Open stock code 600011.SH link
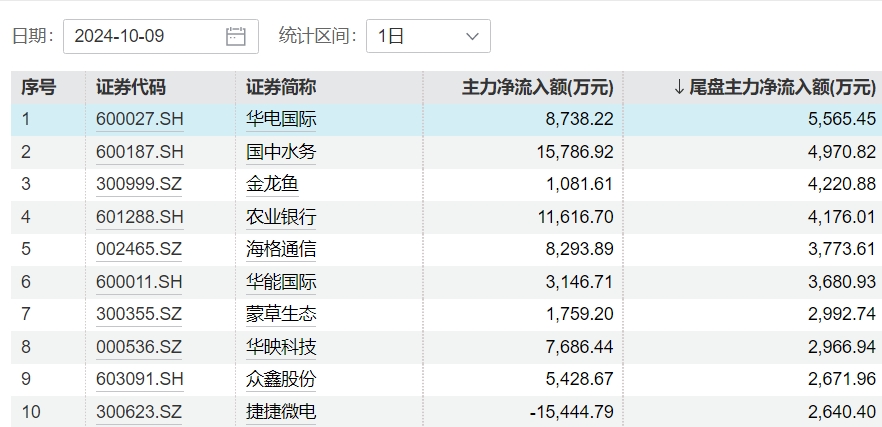 tap(140, 282)
